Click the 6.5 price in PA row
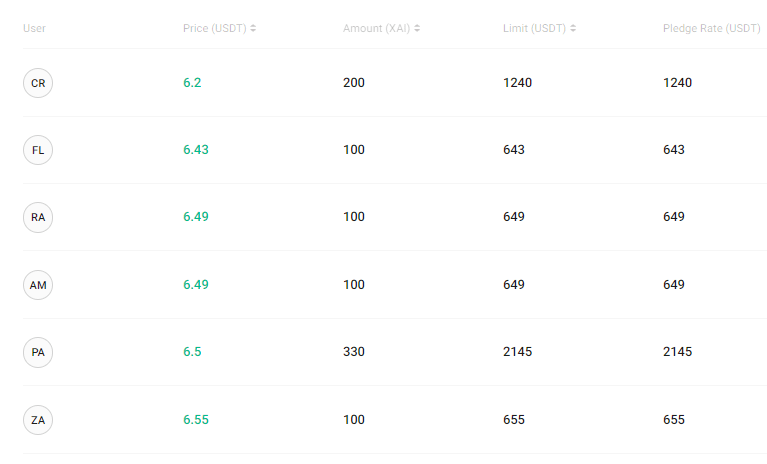The height and width of the screenshot is (464, 767). coord(192,352)
